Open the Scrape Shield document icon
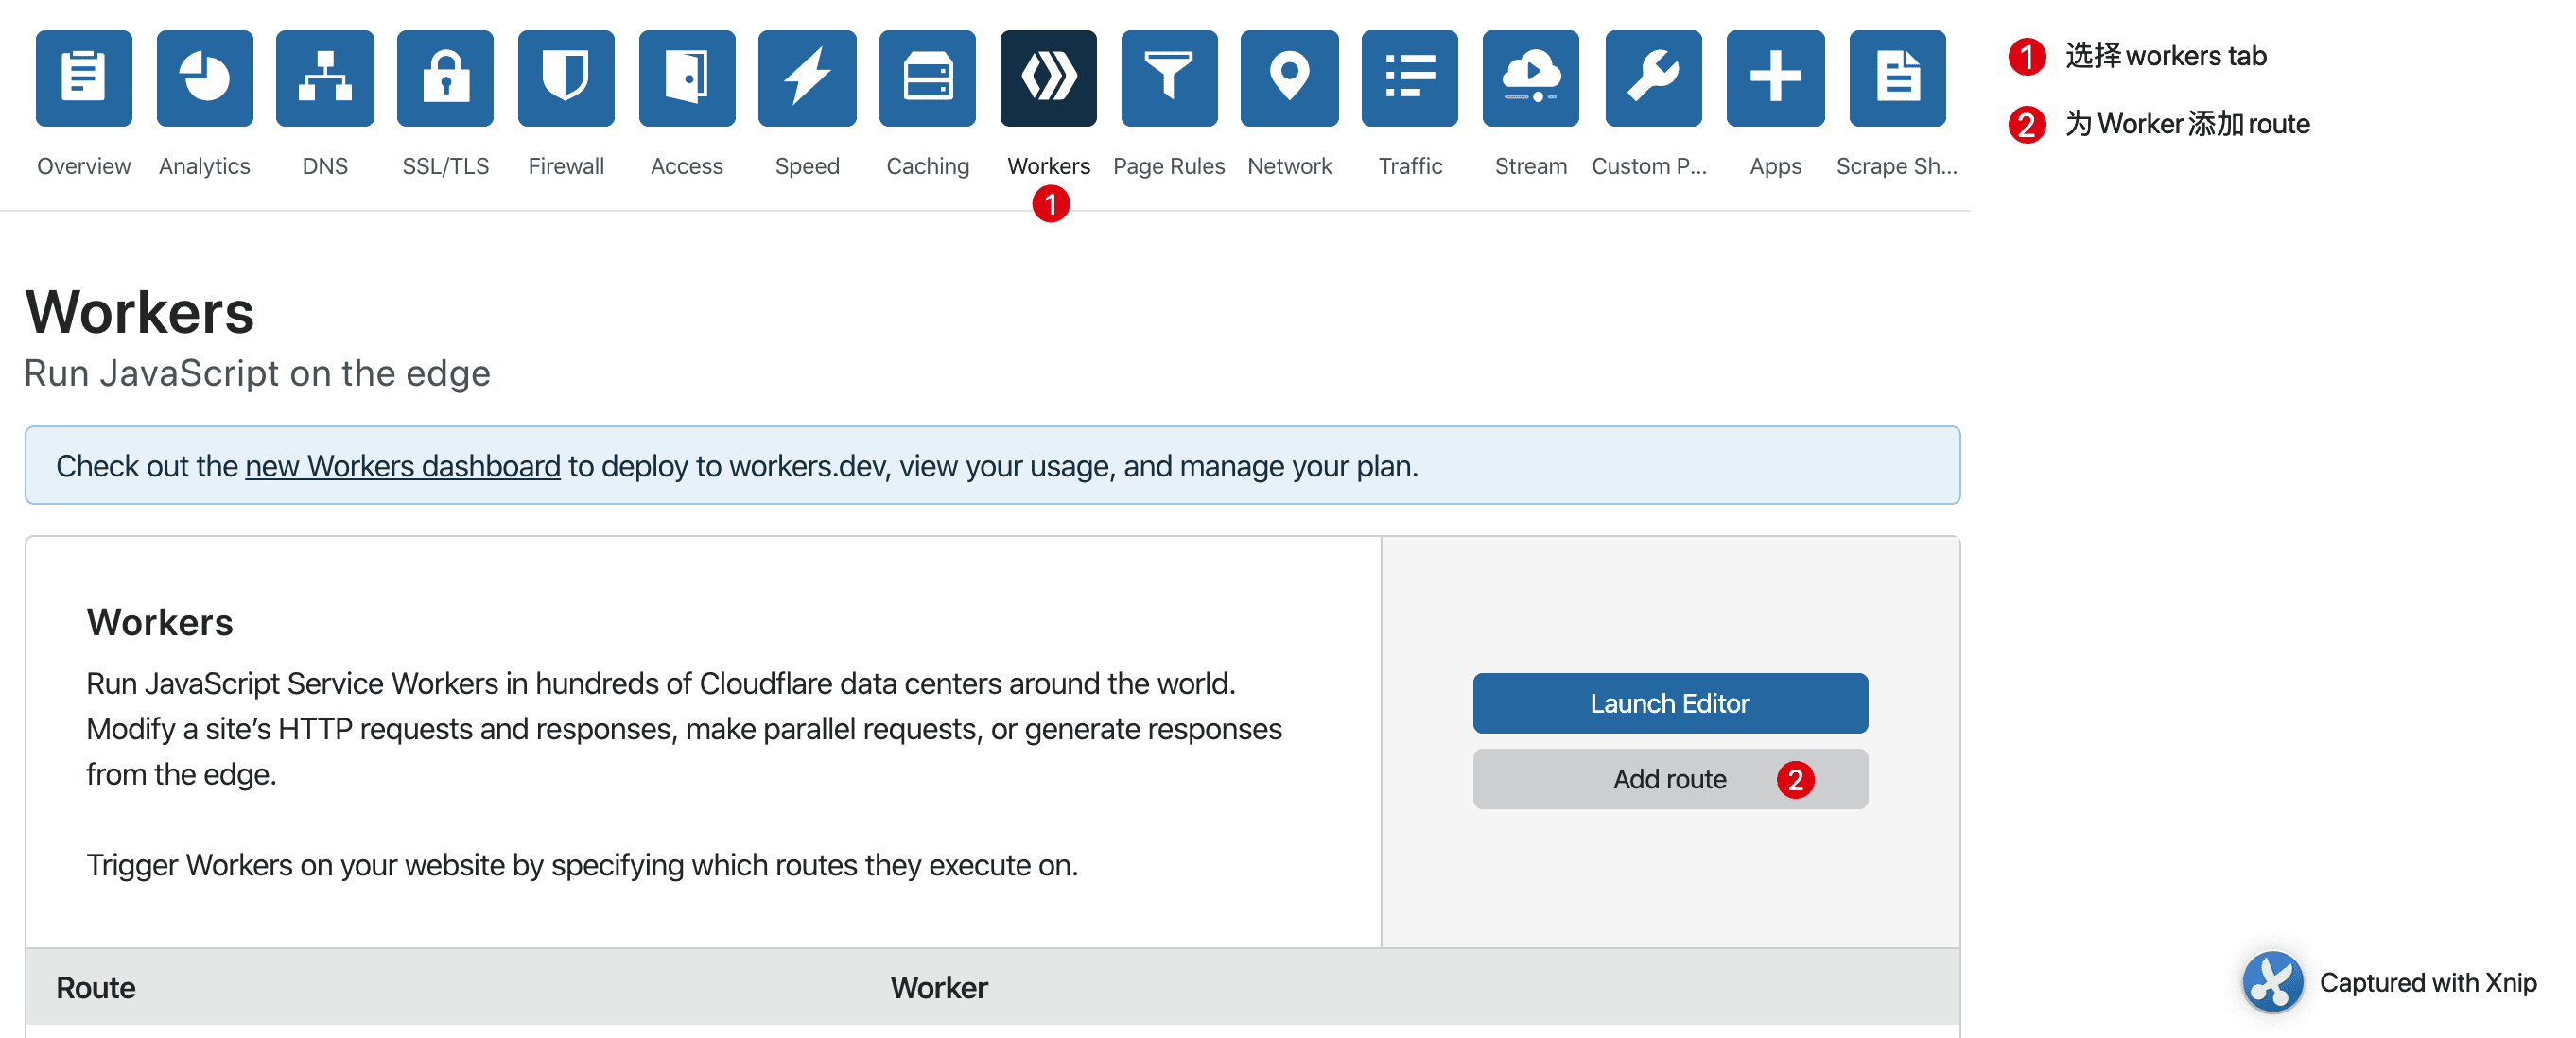 [x=1897, y=78]
